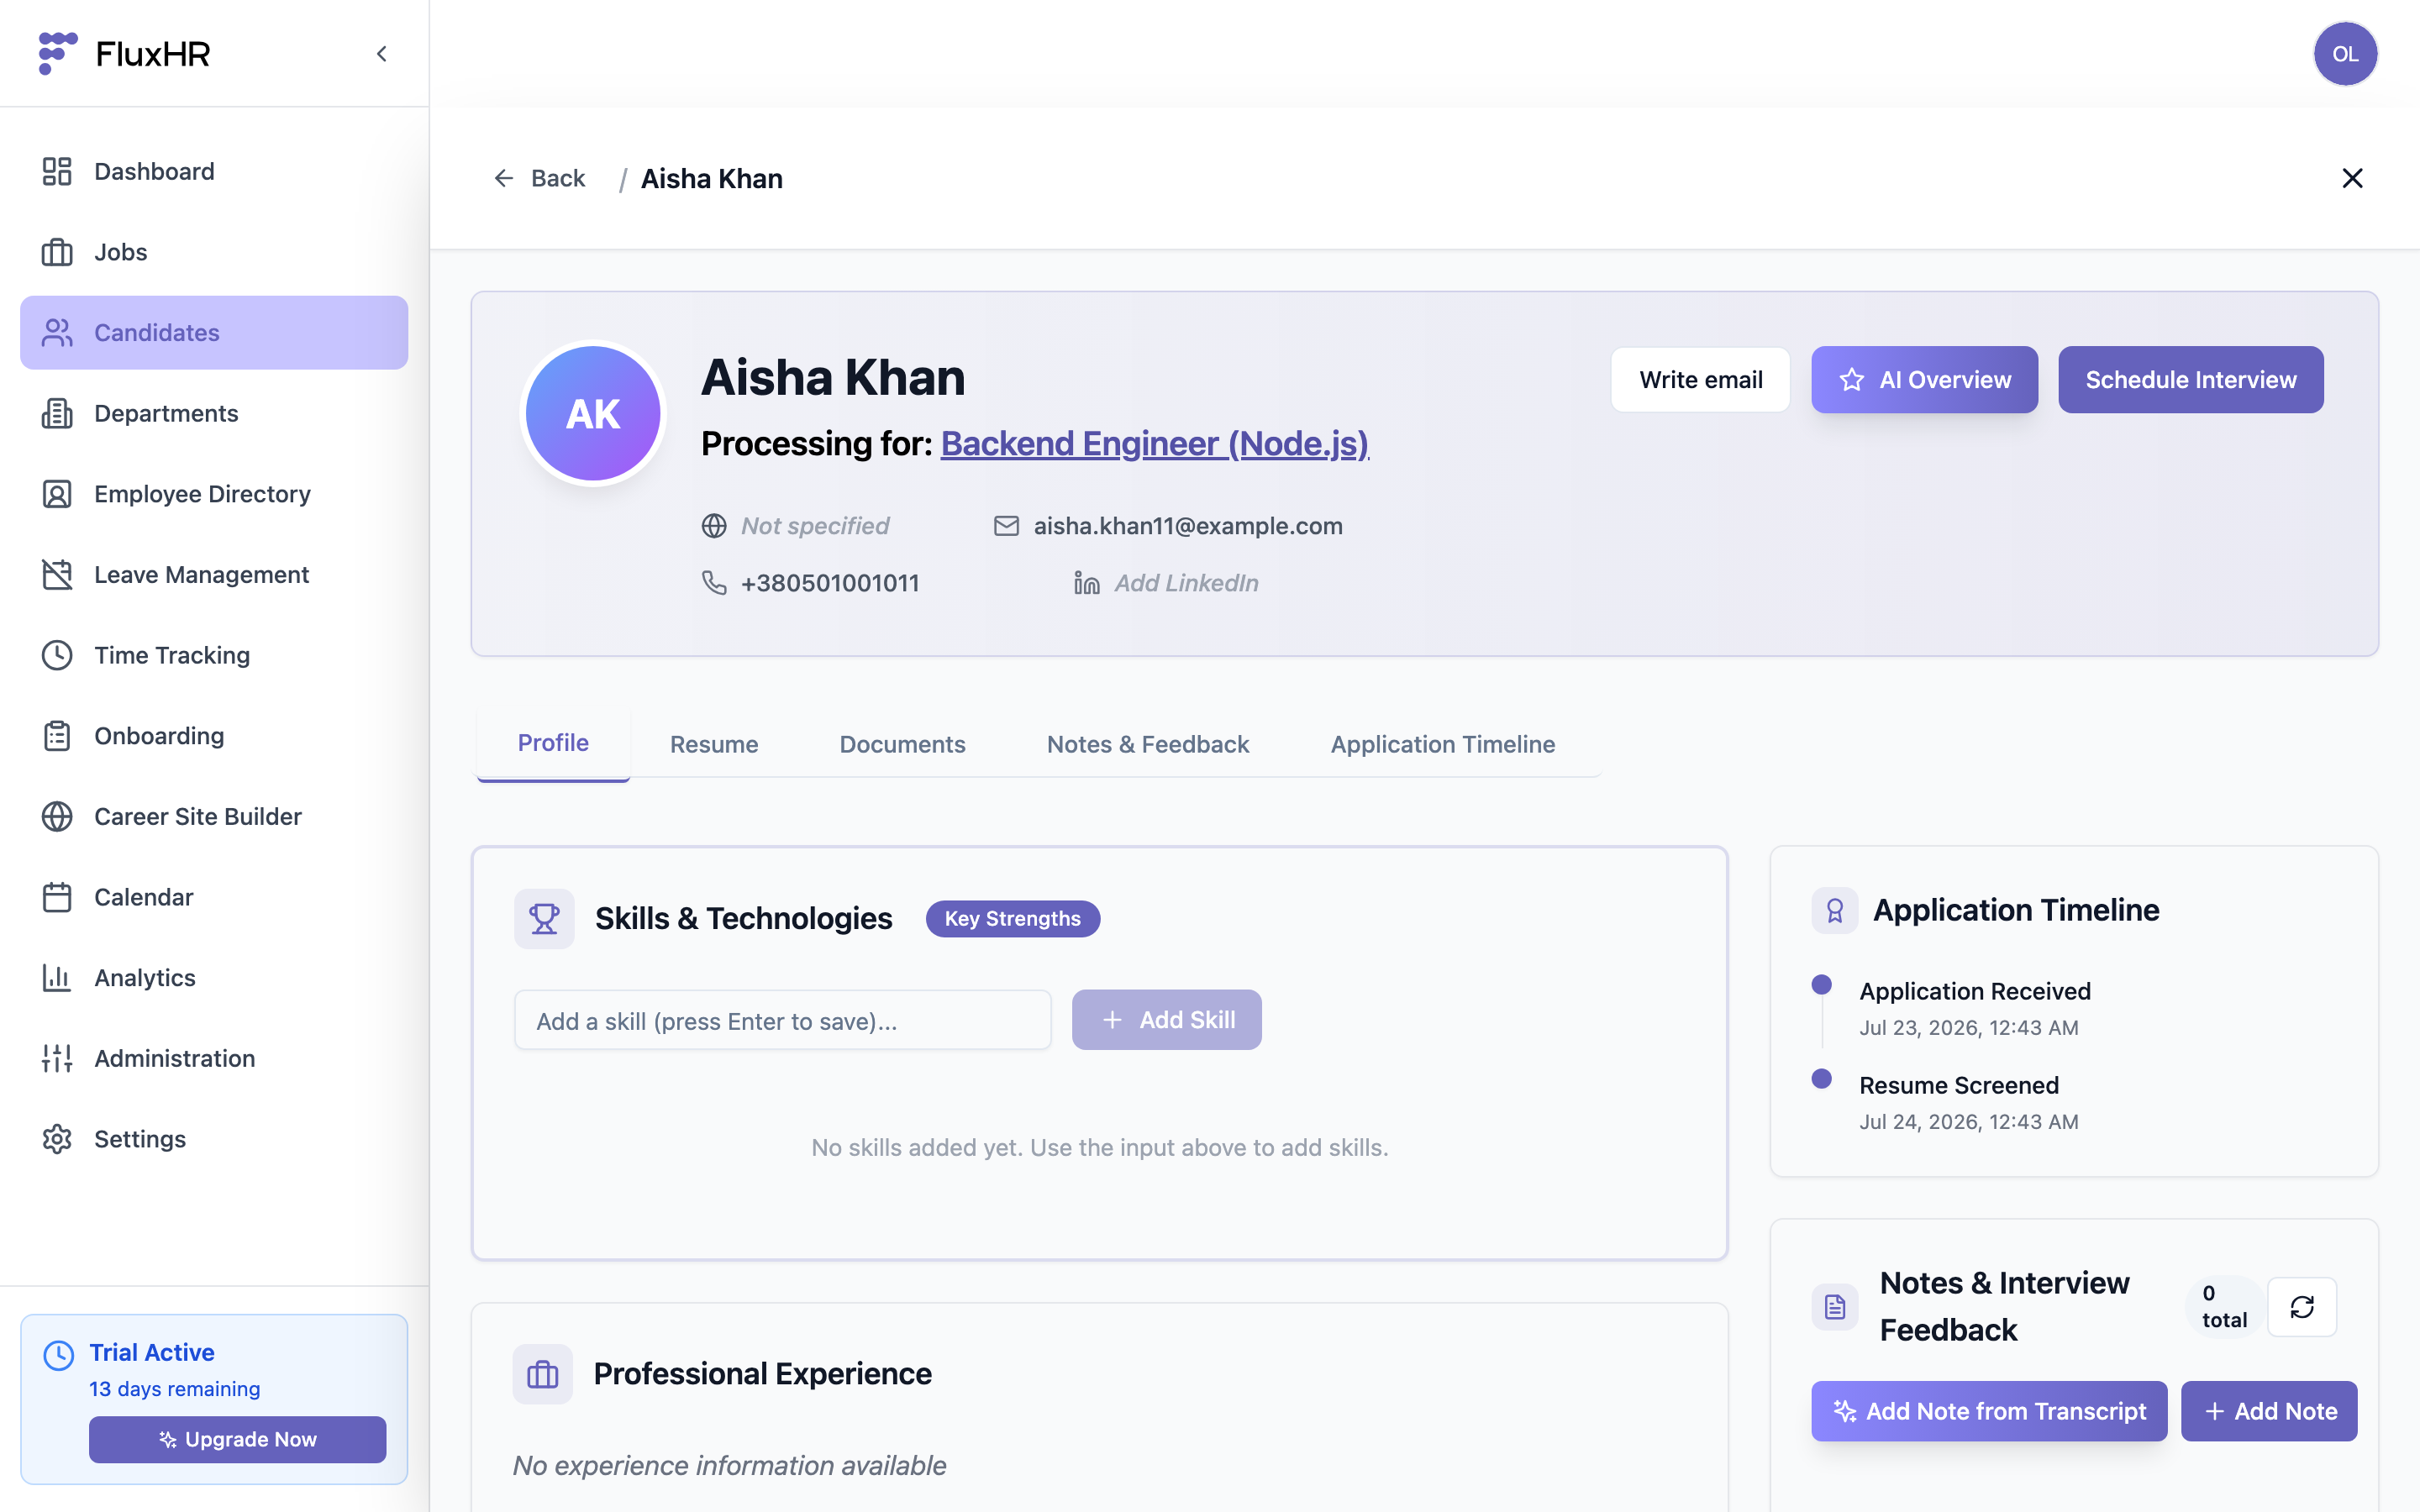Click the 13 days remaining text
Viewport: 2420px width, 1512px height.
tap(174, 1389)
